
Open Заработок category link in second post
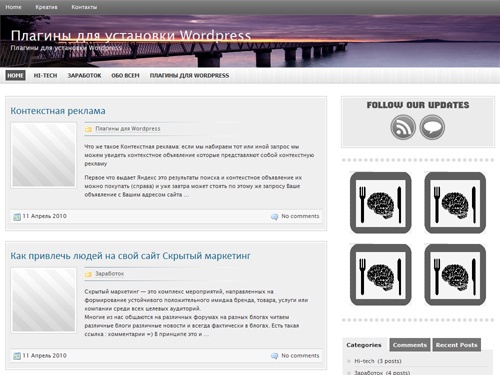tap(110, 274)
